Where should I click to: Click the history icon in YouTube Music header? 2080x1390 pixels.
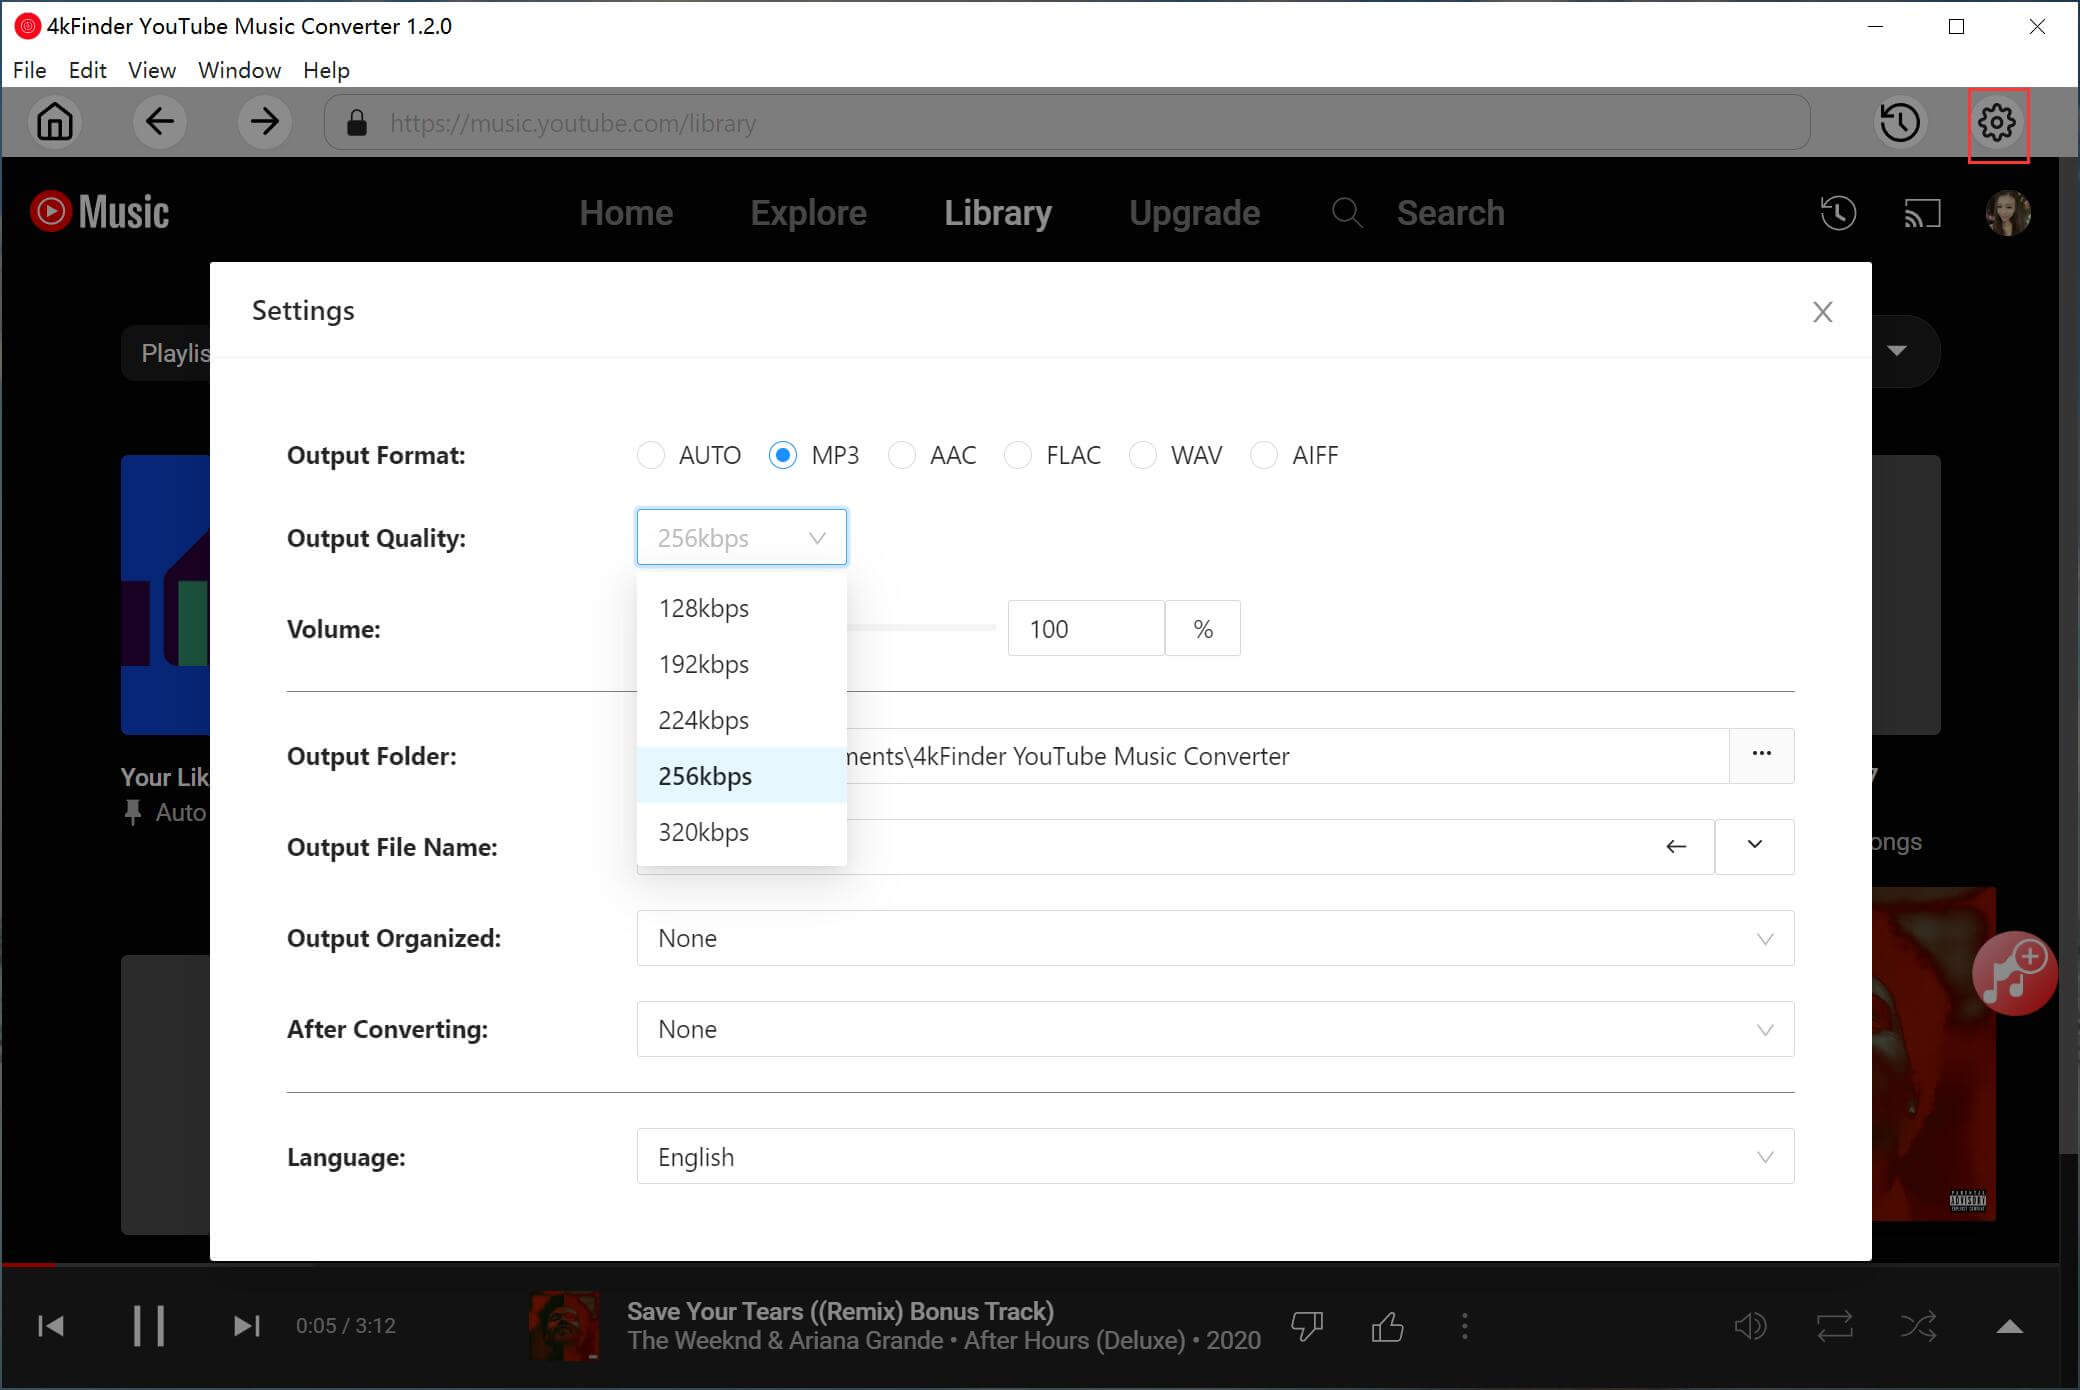[1838, 214]
